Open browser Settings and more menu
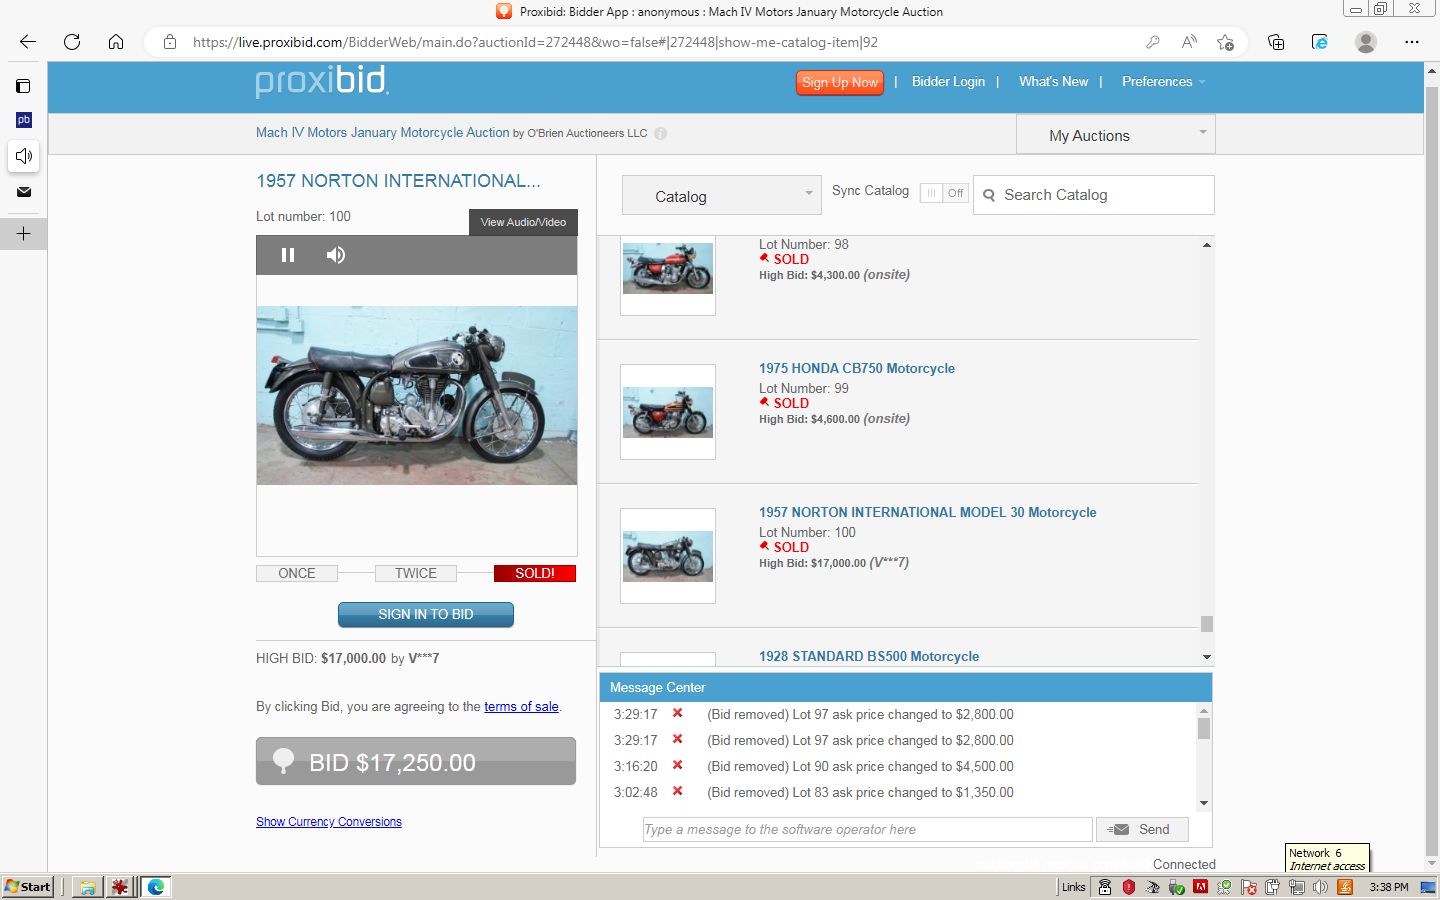1440x900 pixels. click(x=1412, y=42)
